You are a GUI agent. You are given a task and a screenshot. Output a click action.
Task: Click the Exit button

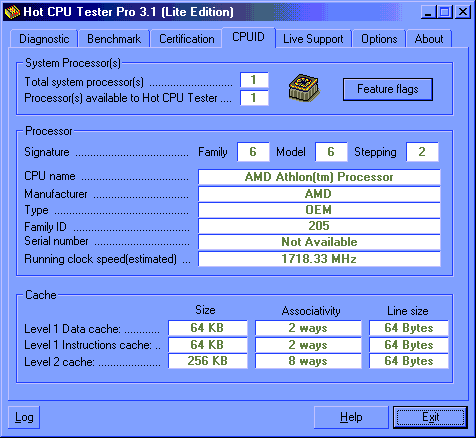tap(430, 417)
